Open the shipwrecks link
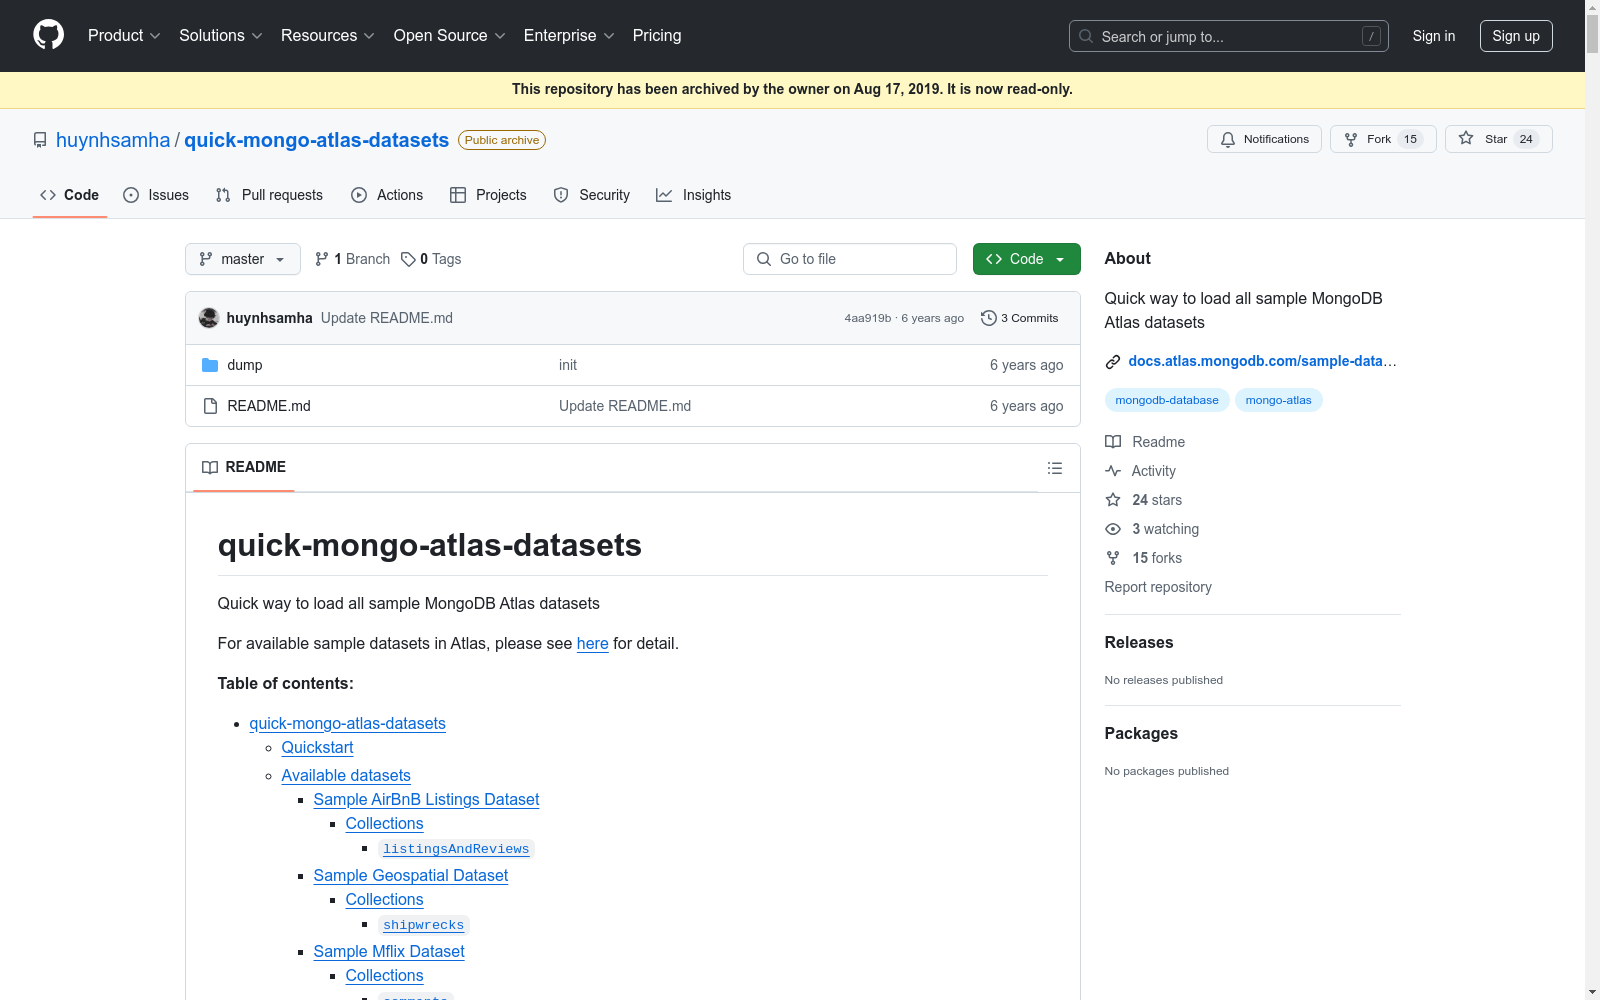The height and width of the screenshot is (1000, 1600). tap(423, 925)
